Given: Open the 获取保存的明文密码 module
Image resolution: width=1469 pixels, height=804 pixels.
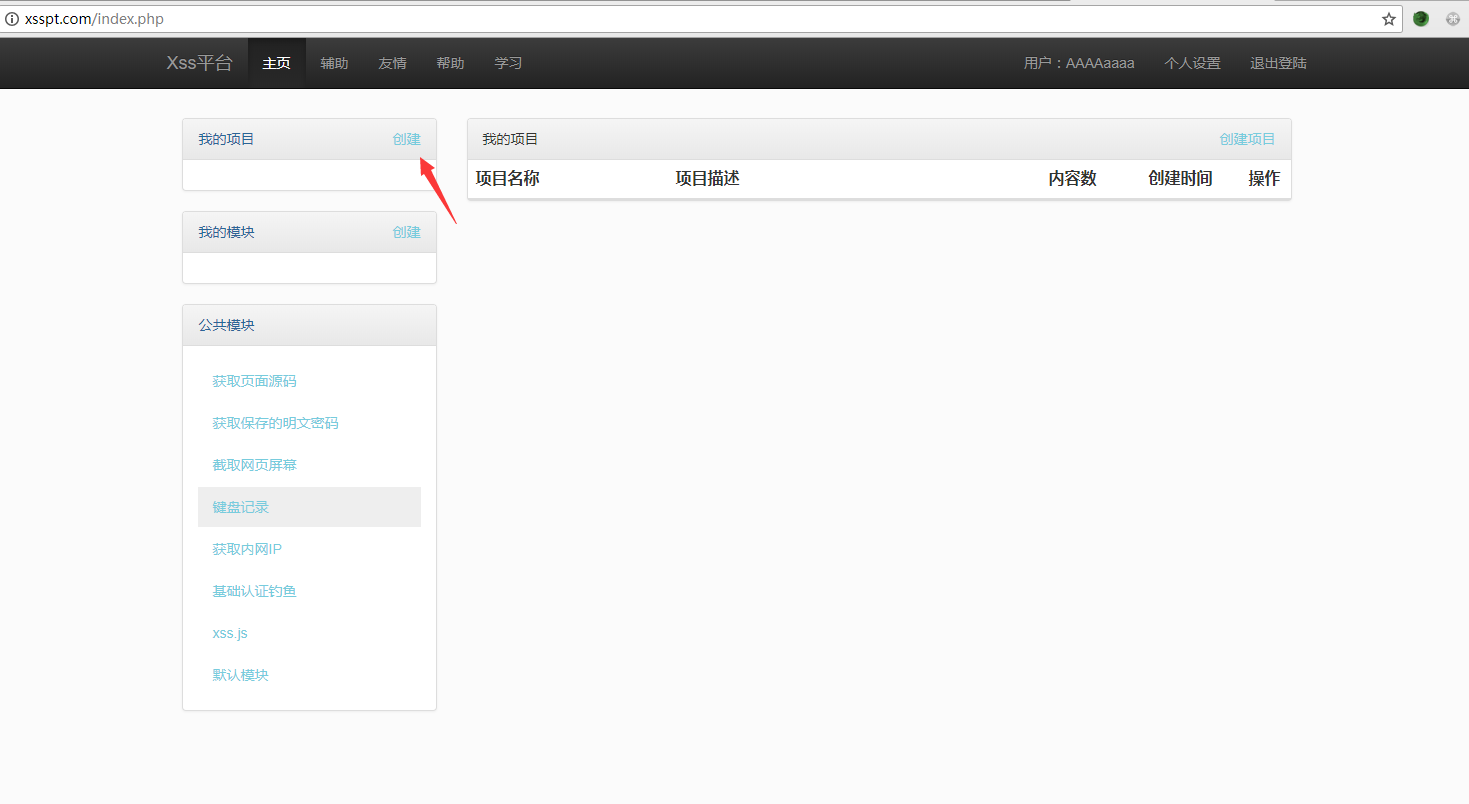Looking at the screenshot, I should tap(275, 423).
